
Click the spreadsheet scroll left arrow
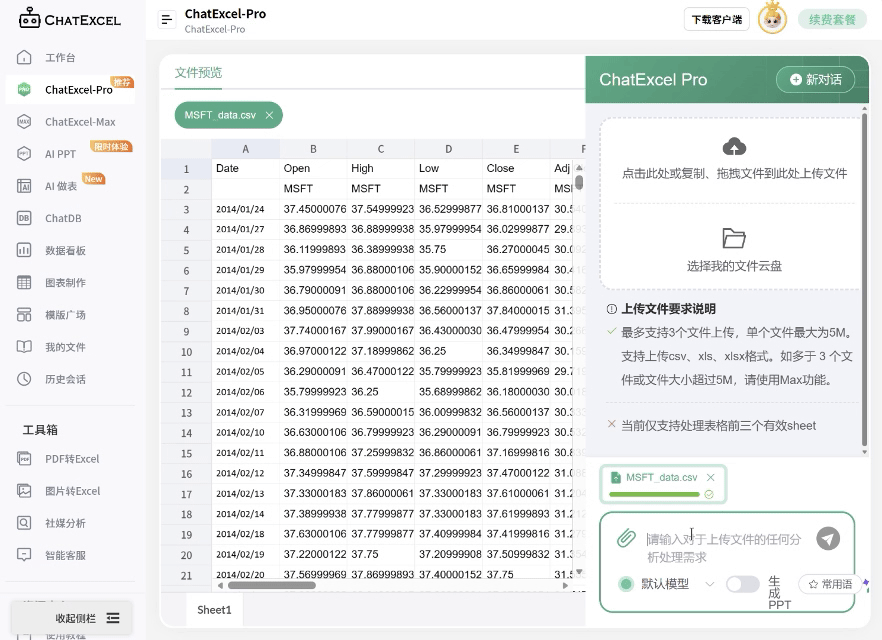(220, 585)
